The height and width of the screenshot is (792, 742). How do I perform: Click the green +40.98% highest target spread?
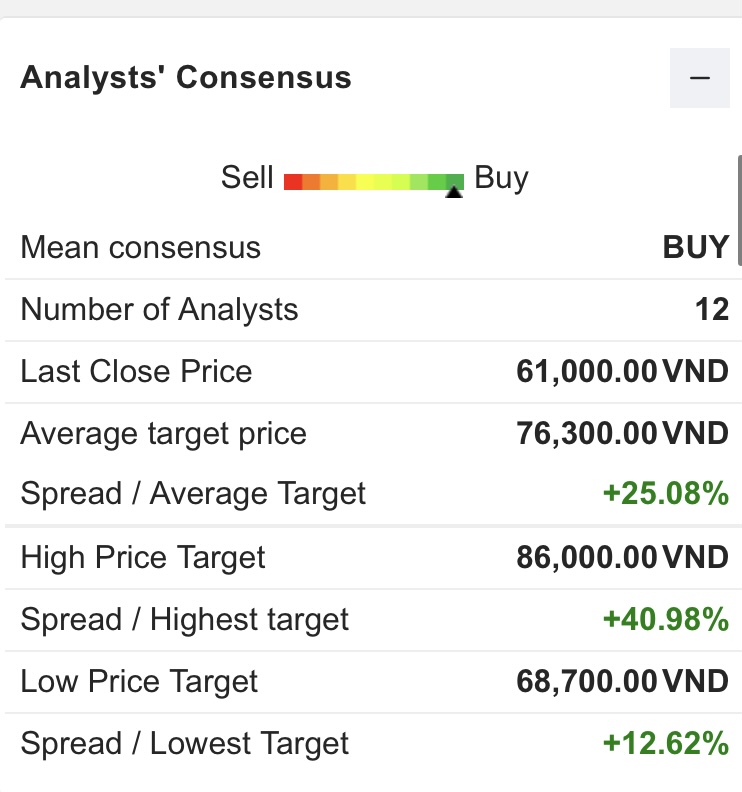pos(666,620)
